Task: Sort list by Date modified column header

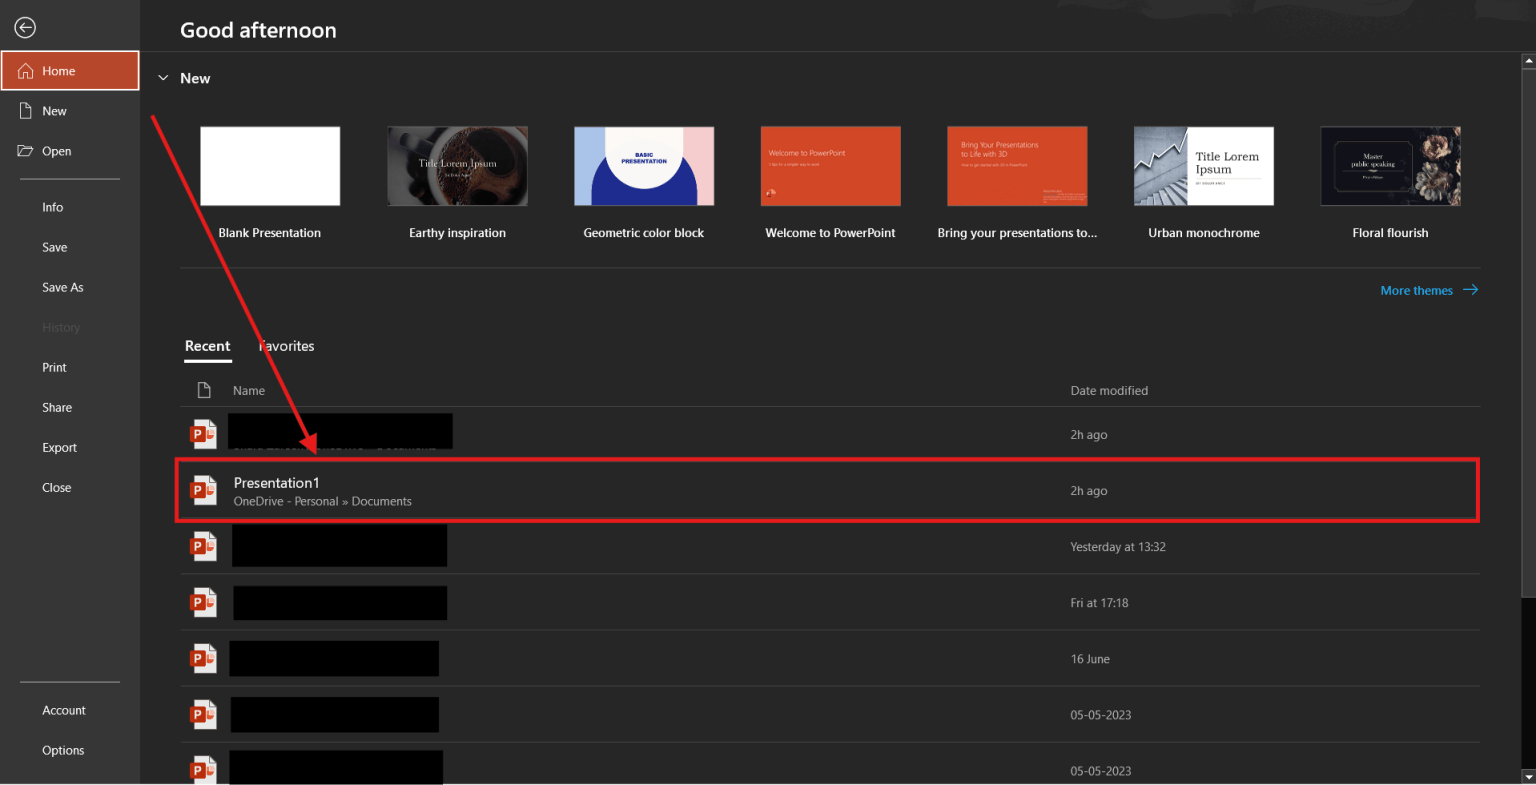Action: pyautogui.click(x=1108, y=391)
